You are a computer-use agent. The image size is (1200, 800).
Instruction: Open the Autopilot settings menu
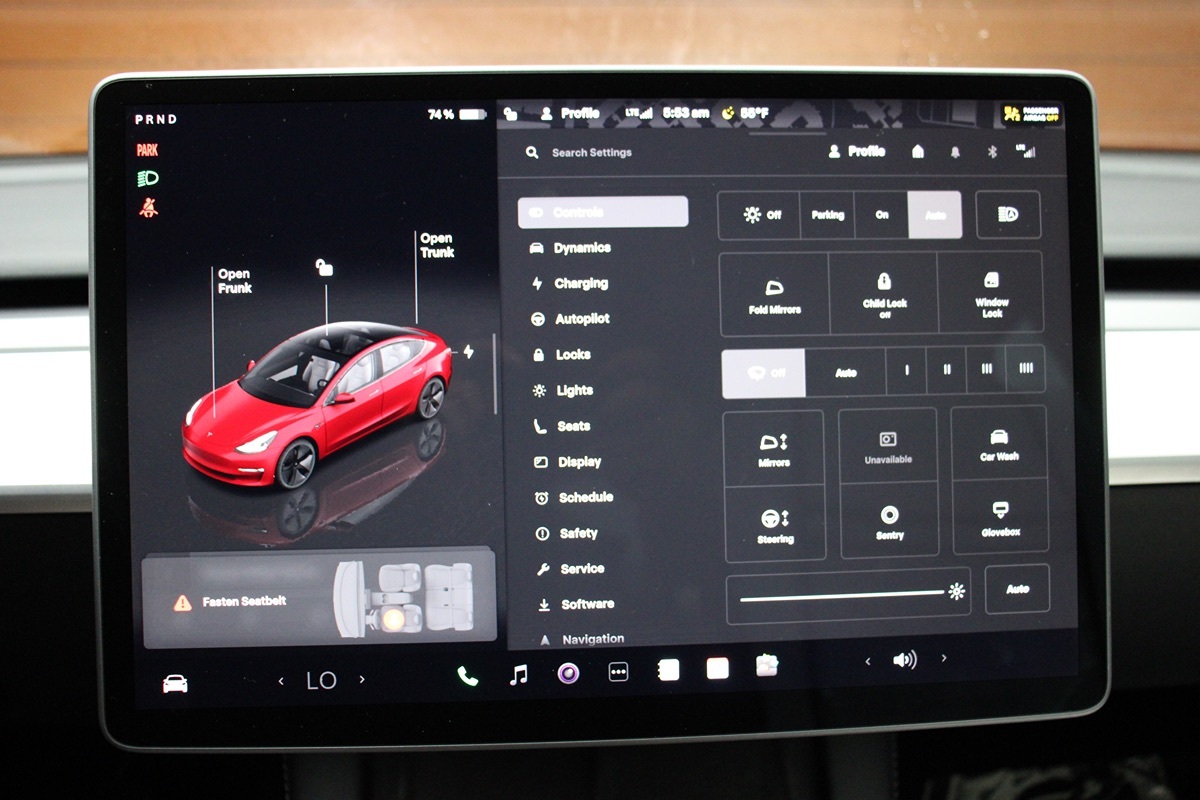[x=581, y=319]
